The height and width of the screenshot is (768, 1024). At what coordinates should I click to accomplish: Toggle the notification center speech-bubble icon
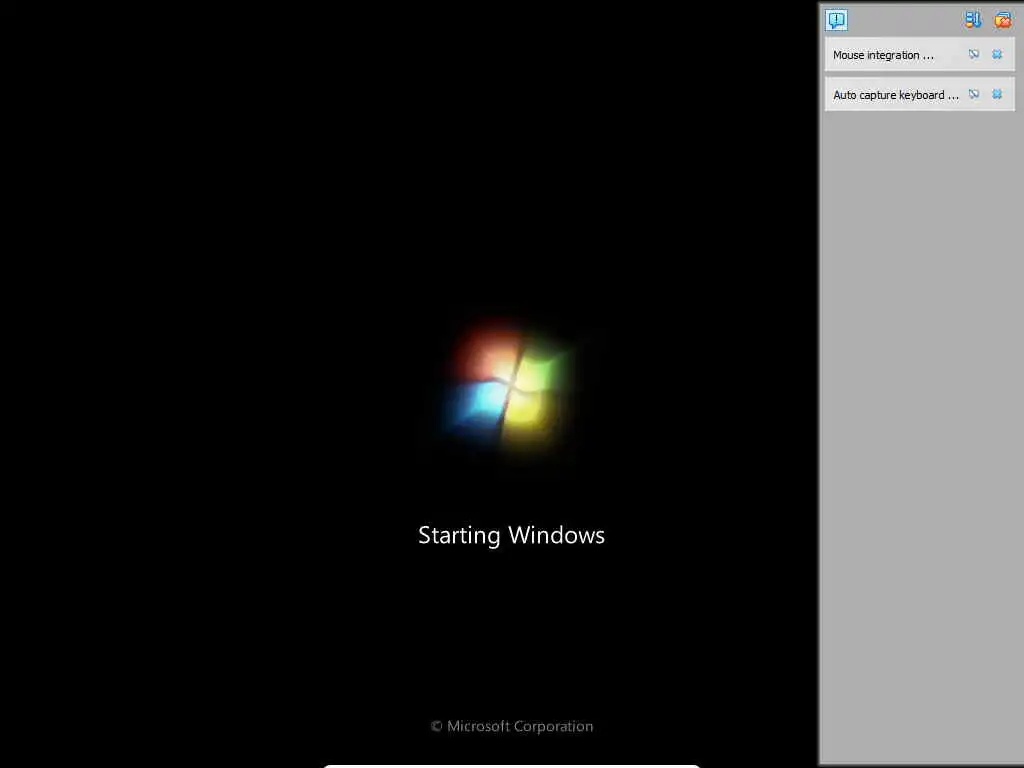[x=836, y=20]
